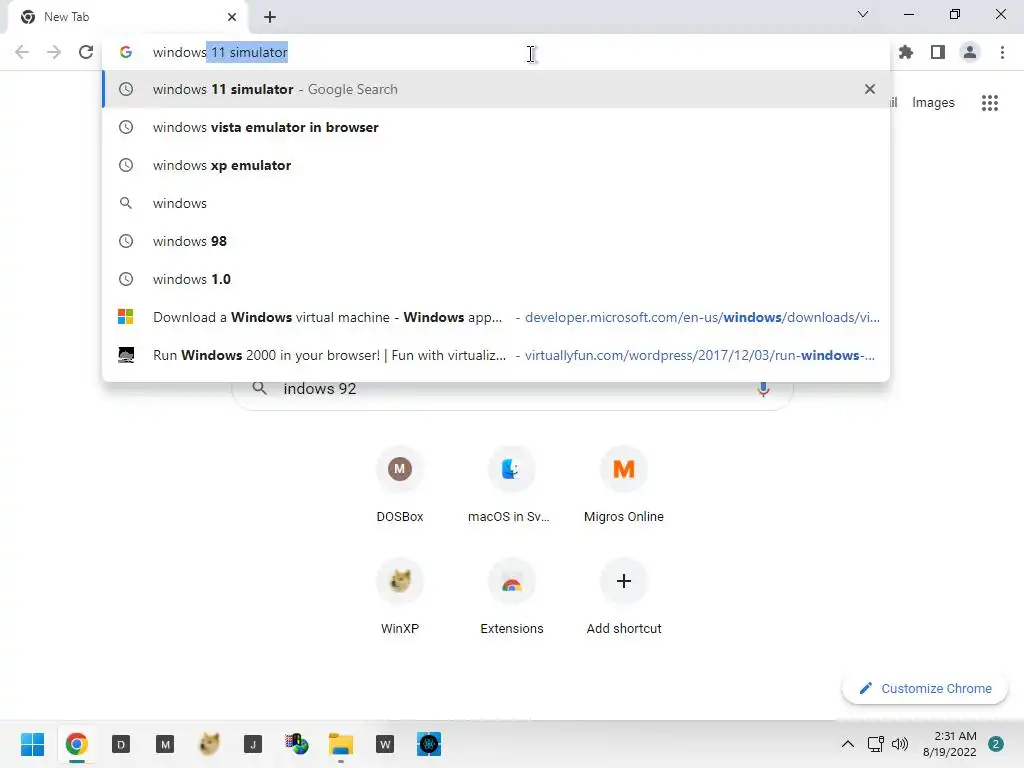
Task: Open the globe network app in taskbar
Action: 296,744
